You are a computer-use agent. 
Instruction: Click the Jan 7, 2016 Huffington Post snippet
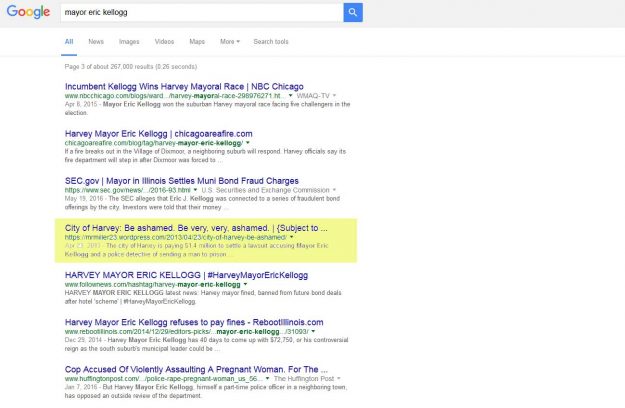coord(206,391)
